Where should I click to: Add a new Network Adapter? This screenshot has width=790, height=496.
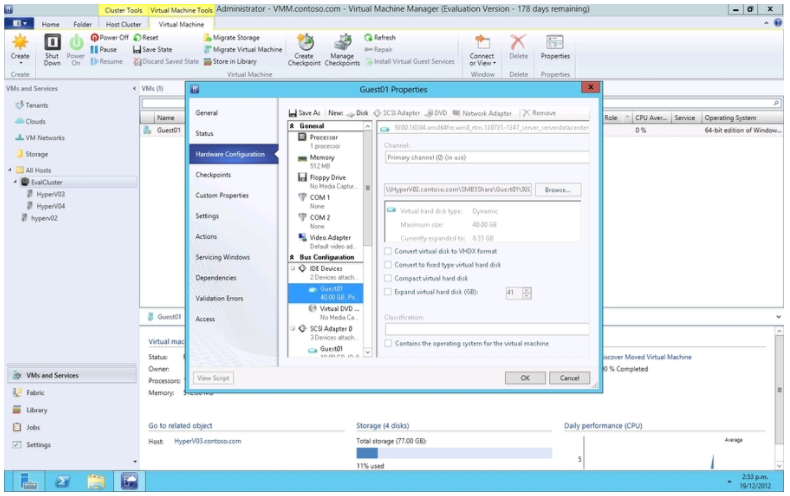(482, 113)
